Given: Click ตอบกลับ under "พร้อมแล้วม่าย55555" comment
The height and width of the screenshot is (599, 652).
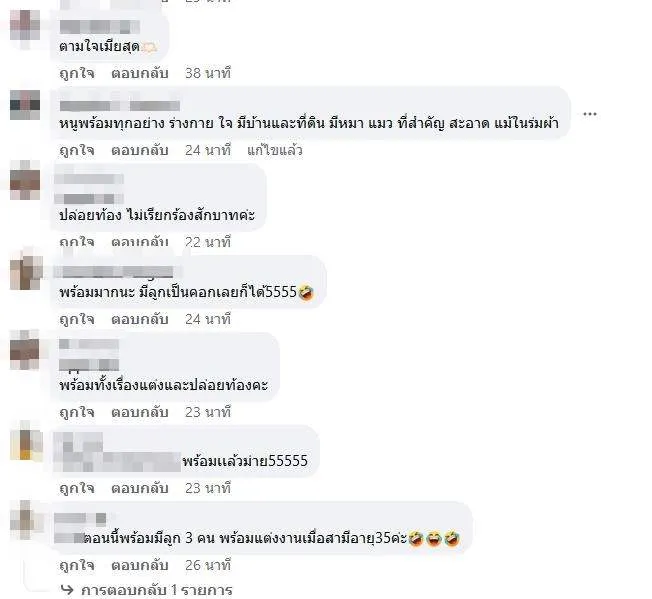Looking at the screenshot, I should pos(140,488).
